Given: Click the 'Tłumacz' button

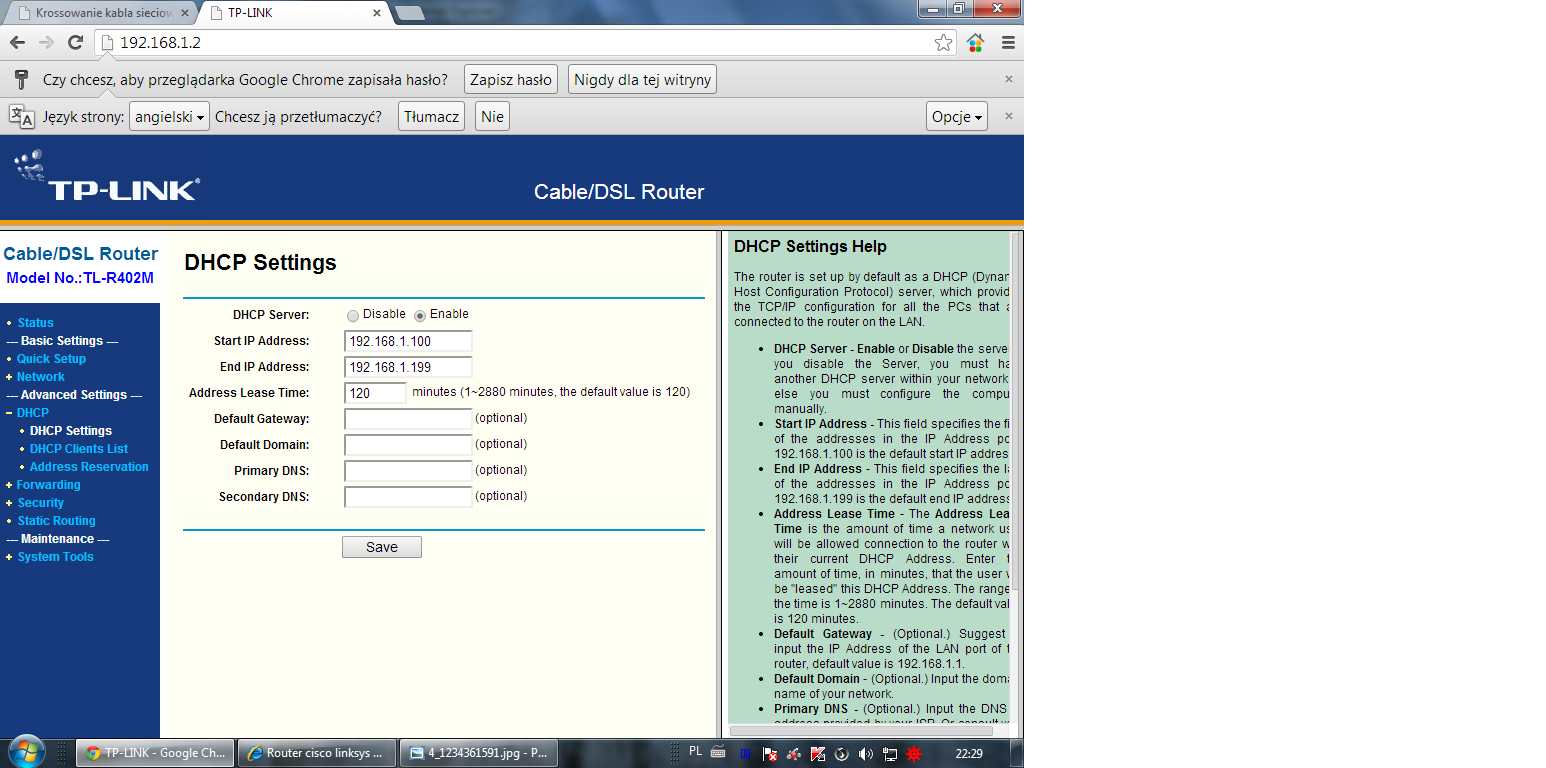Looking at the screenshot, I should click(x=432, y=116).
